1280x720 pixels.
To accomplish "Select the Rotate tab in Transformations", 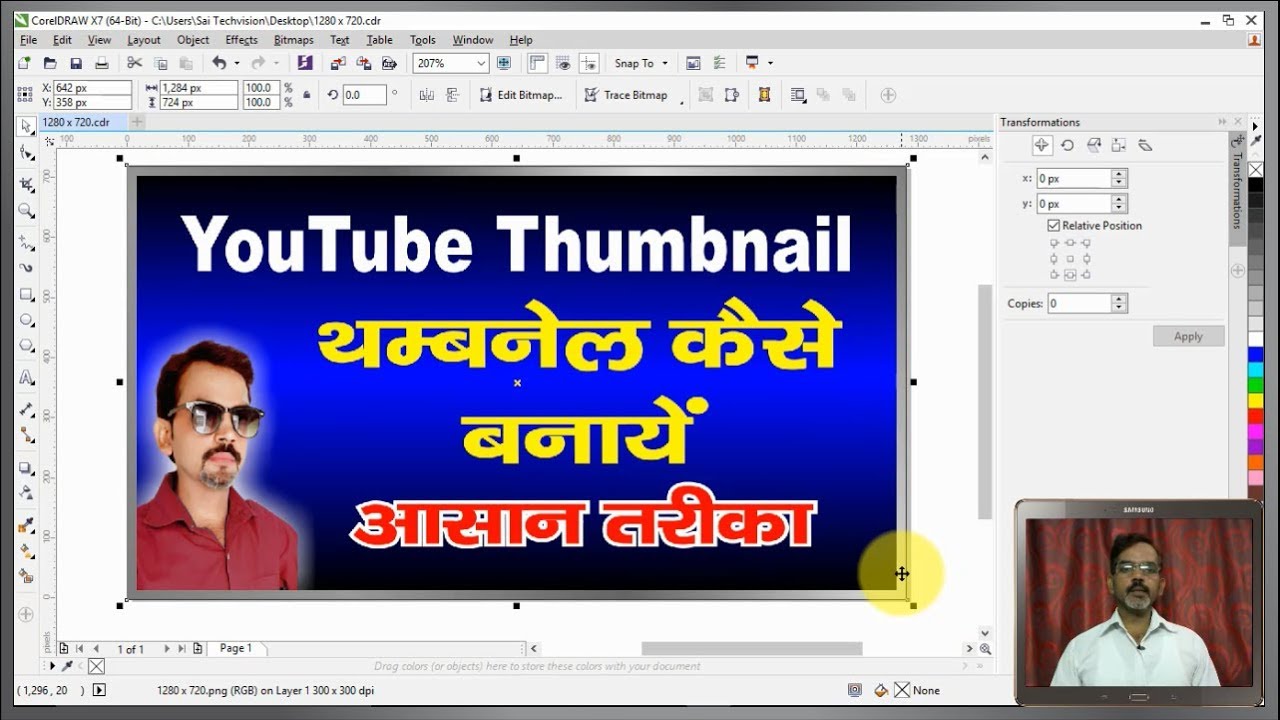I will click(1067, 145).
